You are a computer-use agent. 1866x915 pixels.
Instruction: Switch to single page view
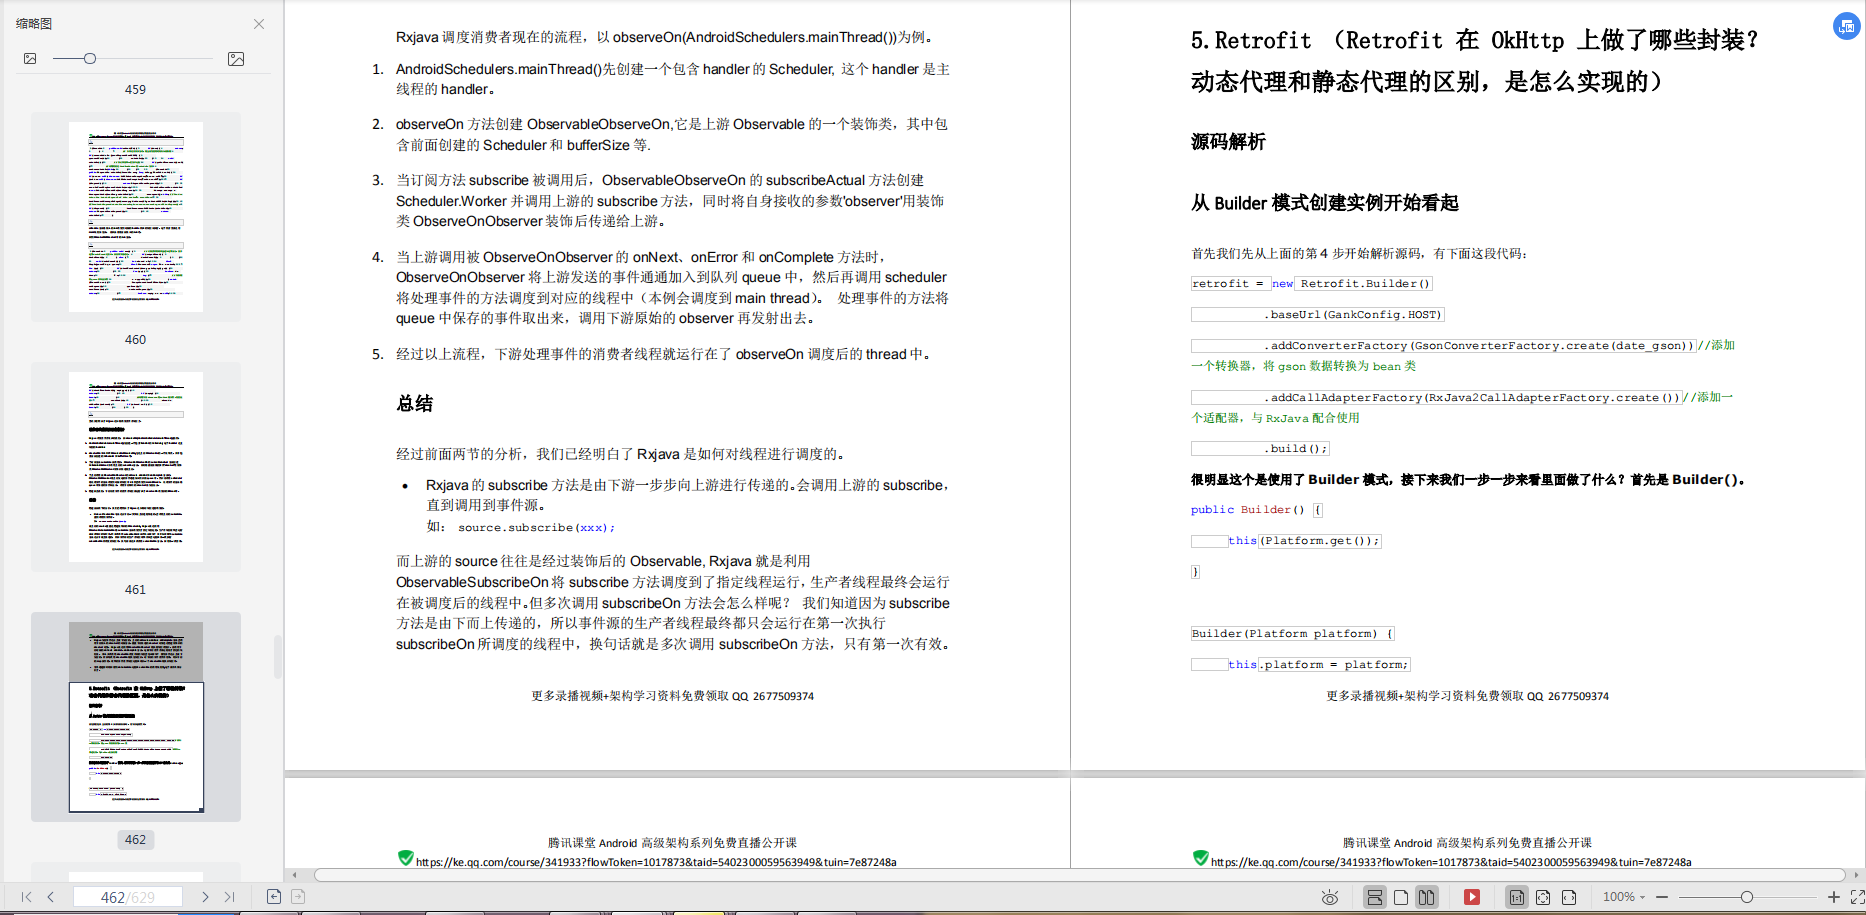[1401, 897]
